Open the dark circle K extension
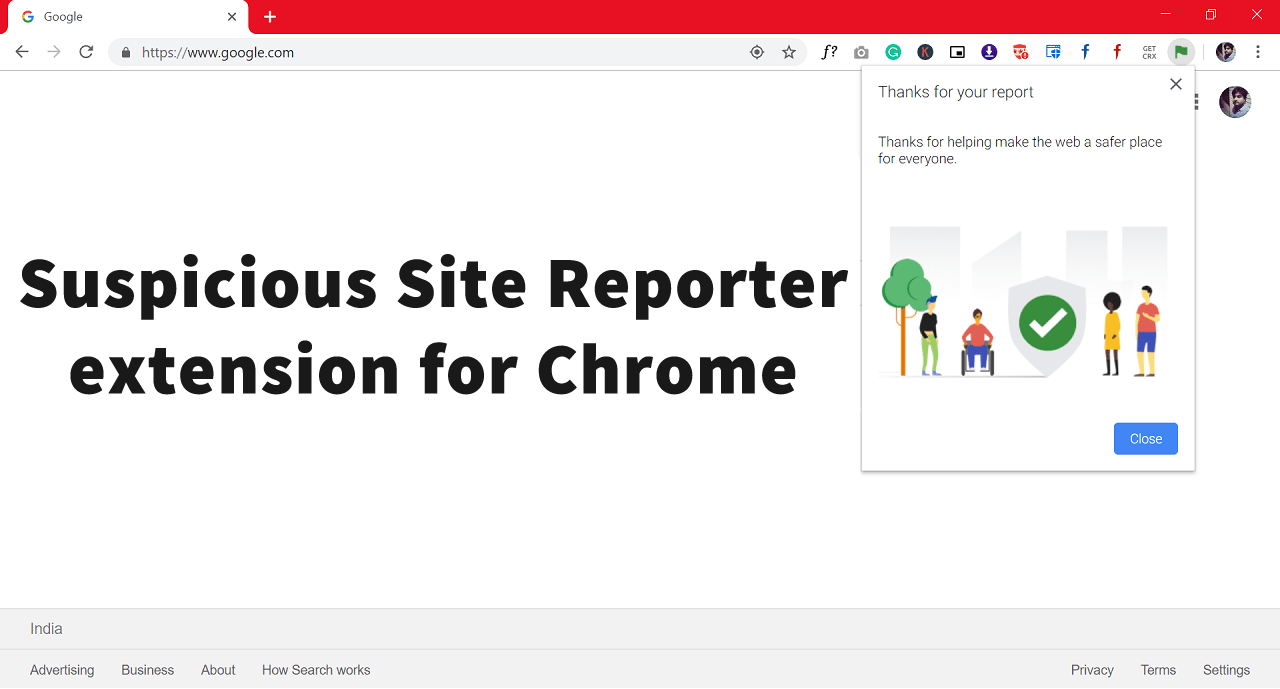 tap(925, 52)
